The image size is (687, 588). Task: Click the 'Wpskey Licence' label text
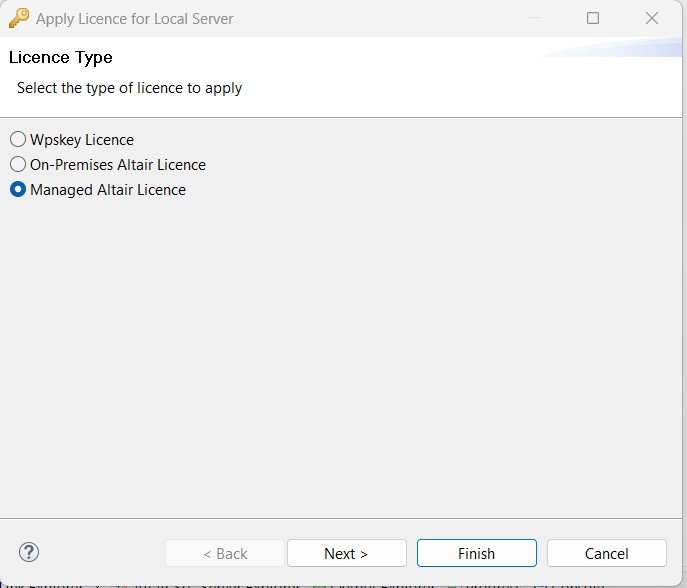click(82, 140)
